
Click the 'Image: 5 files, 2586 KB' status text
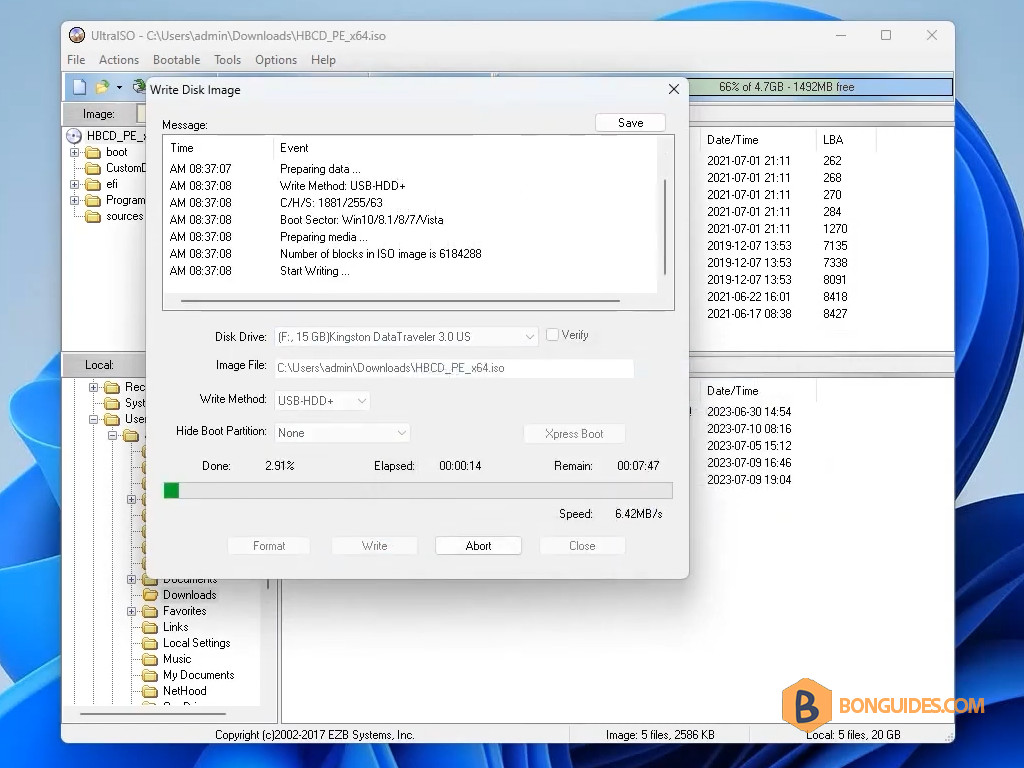[660, 735]
